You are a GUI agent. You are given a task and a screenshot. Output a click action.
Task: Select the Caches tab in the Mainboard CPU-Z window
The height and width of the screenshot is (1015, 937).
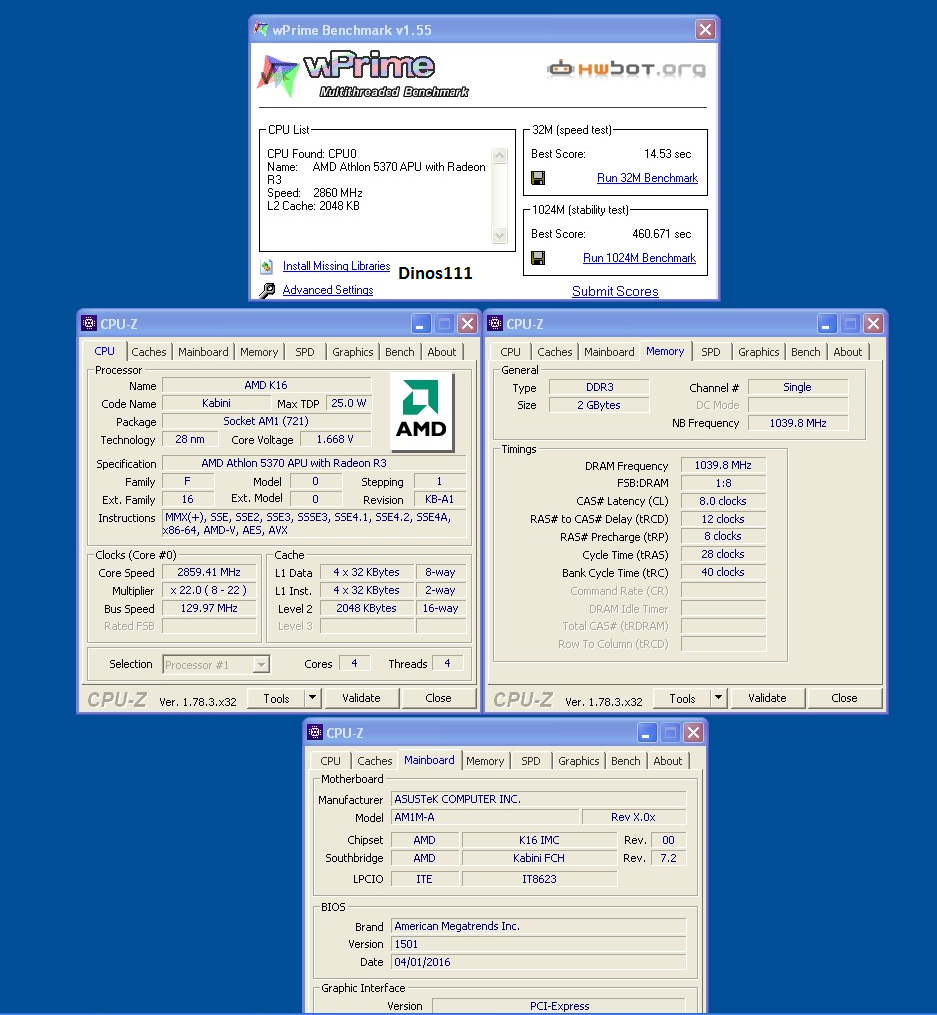click(x=375, y=761)
